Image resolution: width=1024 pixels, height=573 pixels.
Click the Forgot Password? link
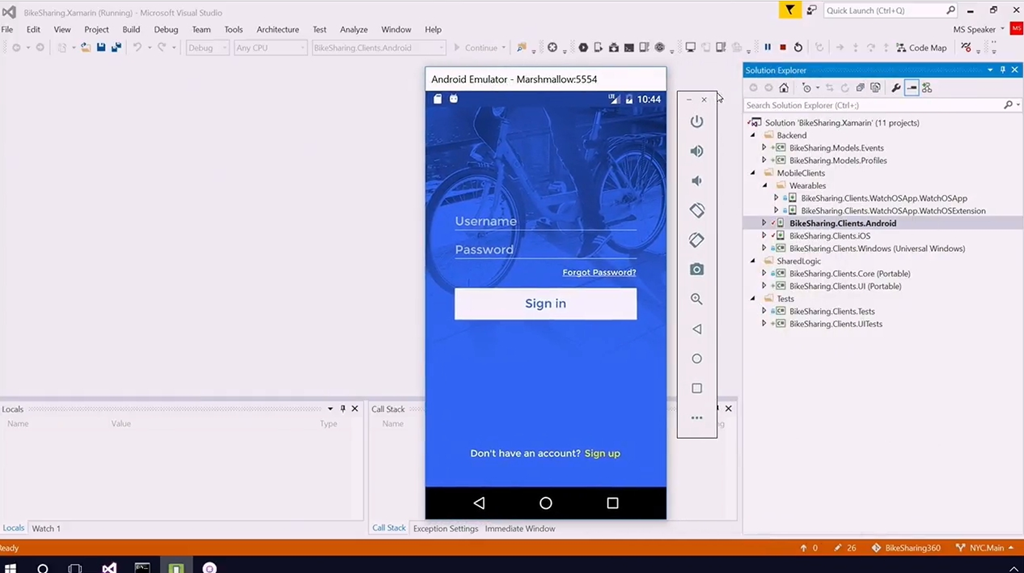point(598,272)
